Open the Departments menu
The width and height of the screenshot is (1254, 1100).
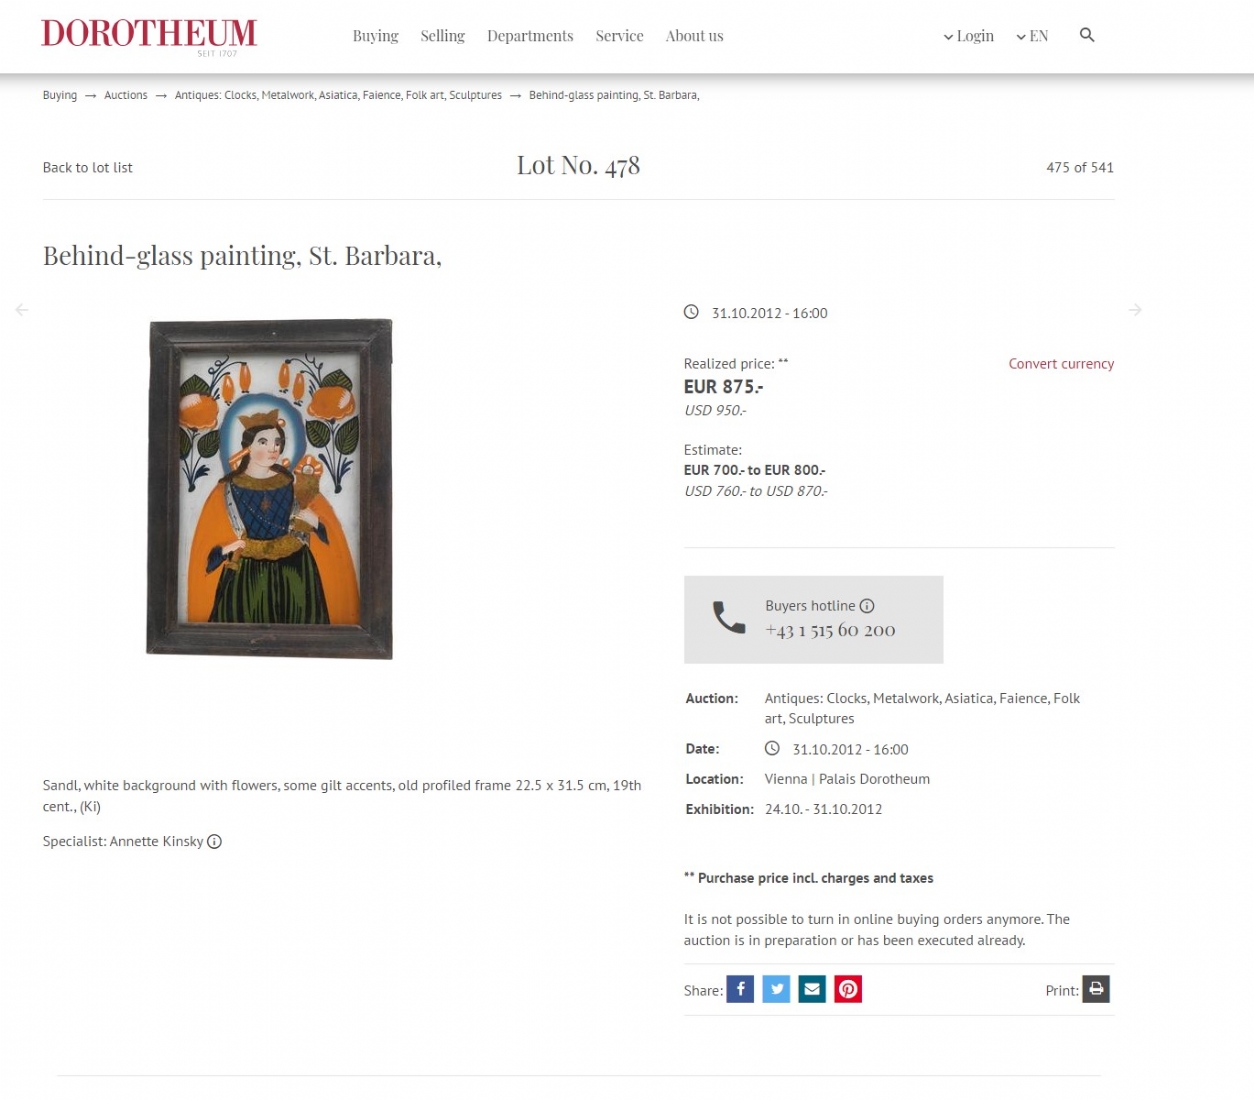[530, 36]
